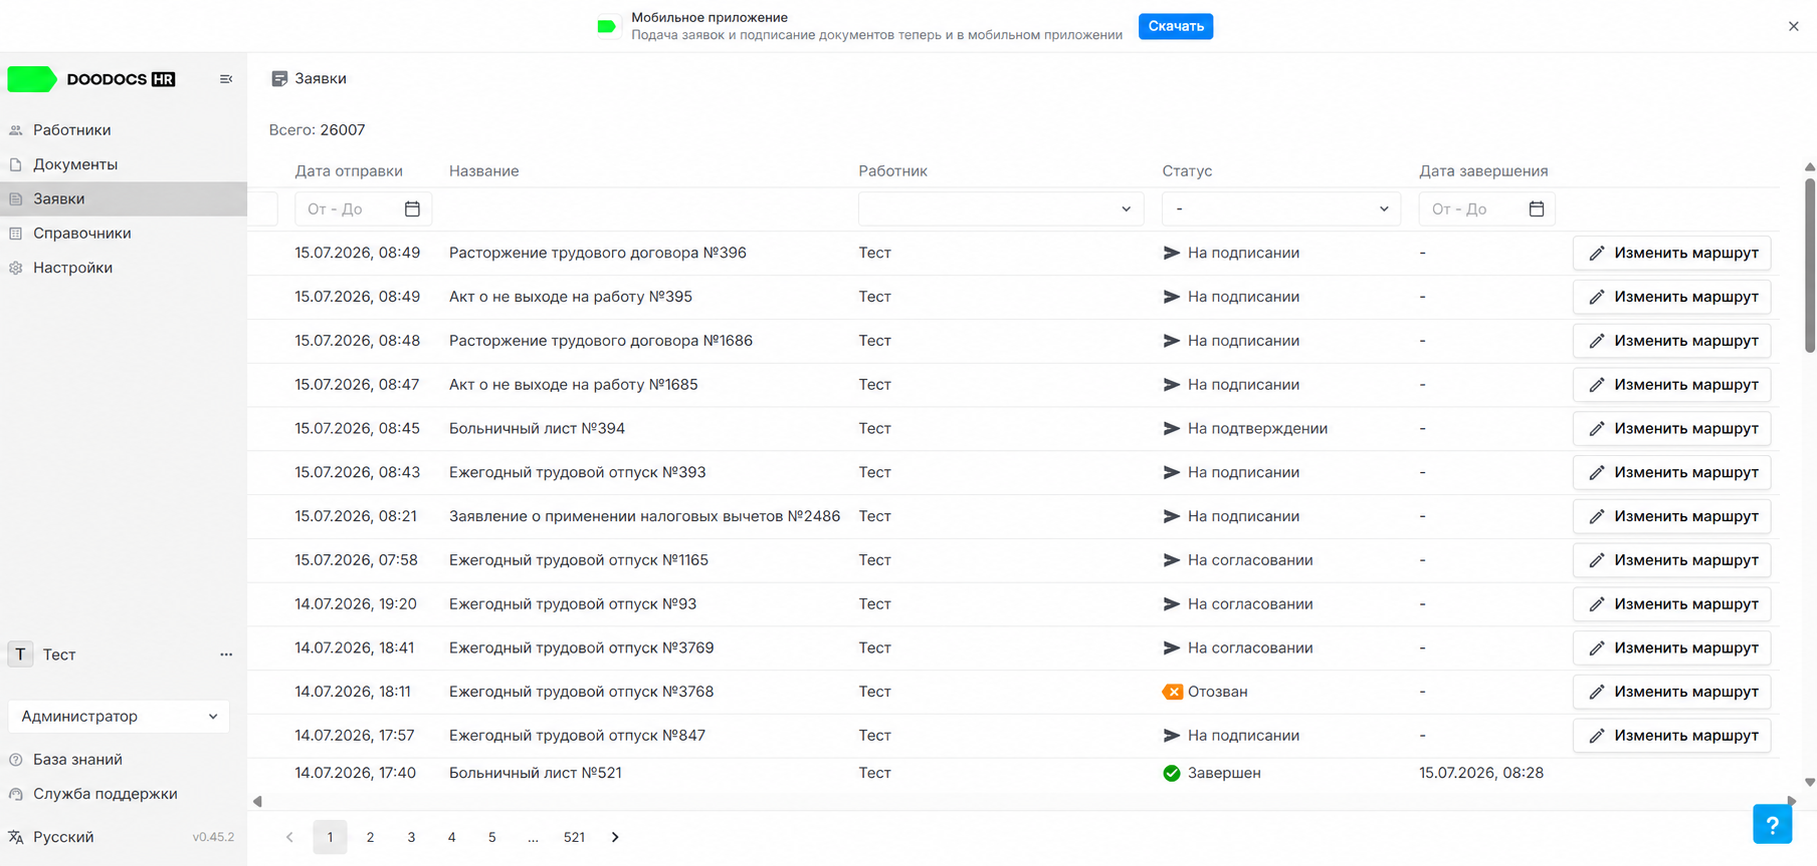Click the horizontal scroll left arrow
Image resolution: width=1817 pixels, height=866 pixels.
(258, 801)
